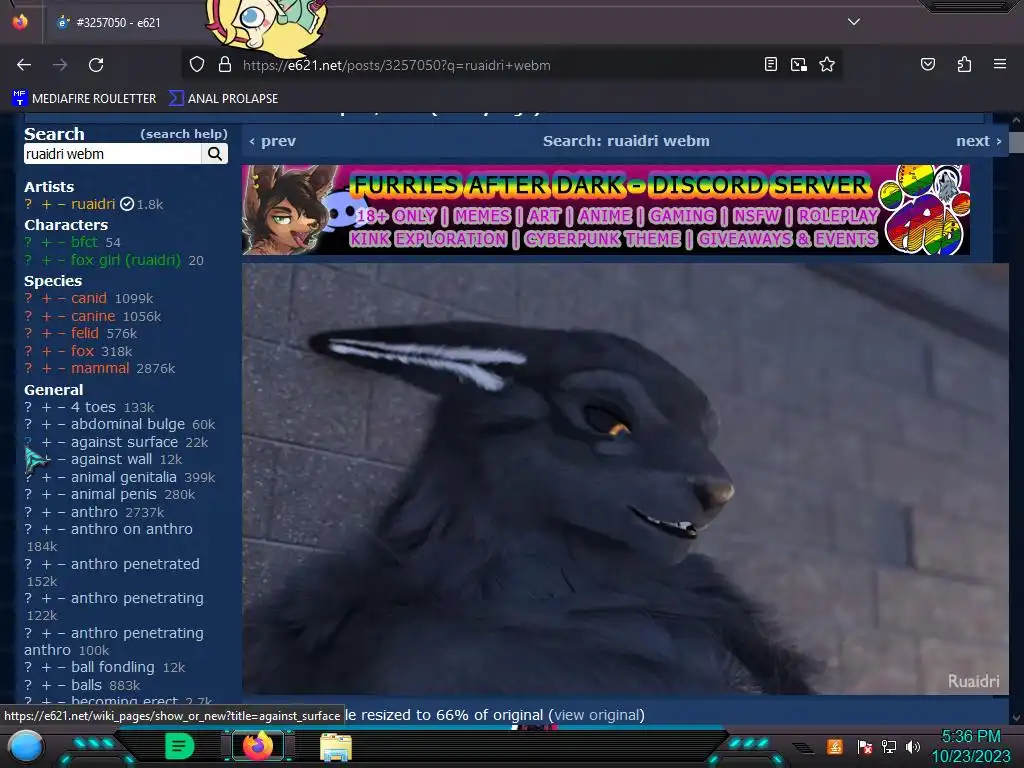Exclude ruaidri tag with the minus
This screenshot has width=1024, height=768.
pyautogui.click(x=61, y=204)
